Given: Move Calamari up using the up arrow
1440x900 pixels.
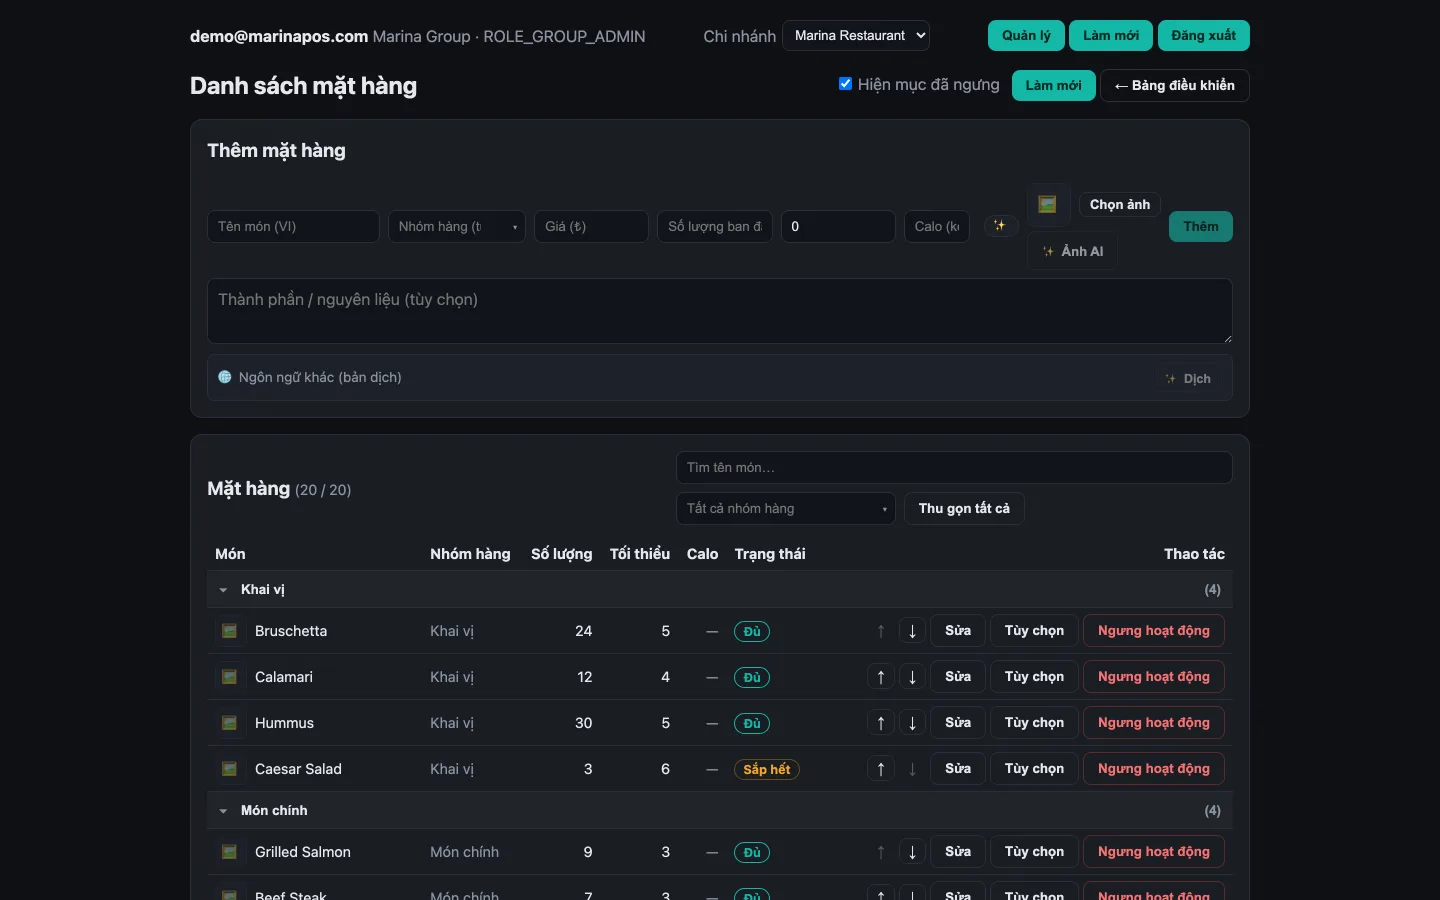Looking at the screenshot, I should click(881, 677).
